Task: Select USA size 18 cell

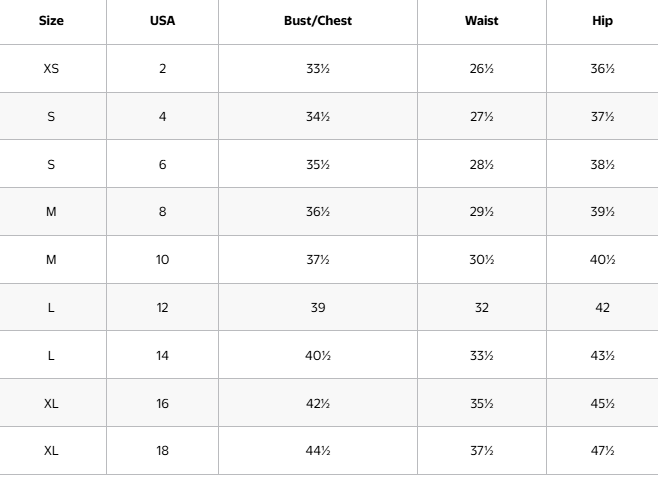Action: click(x=162, y=451)
